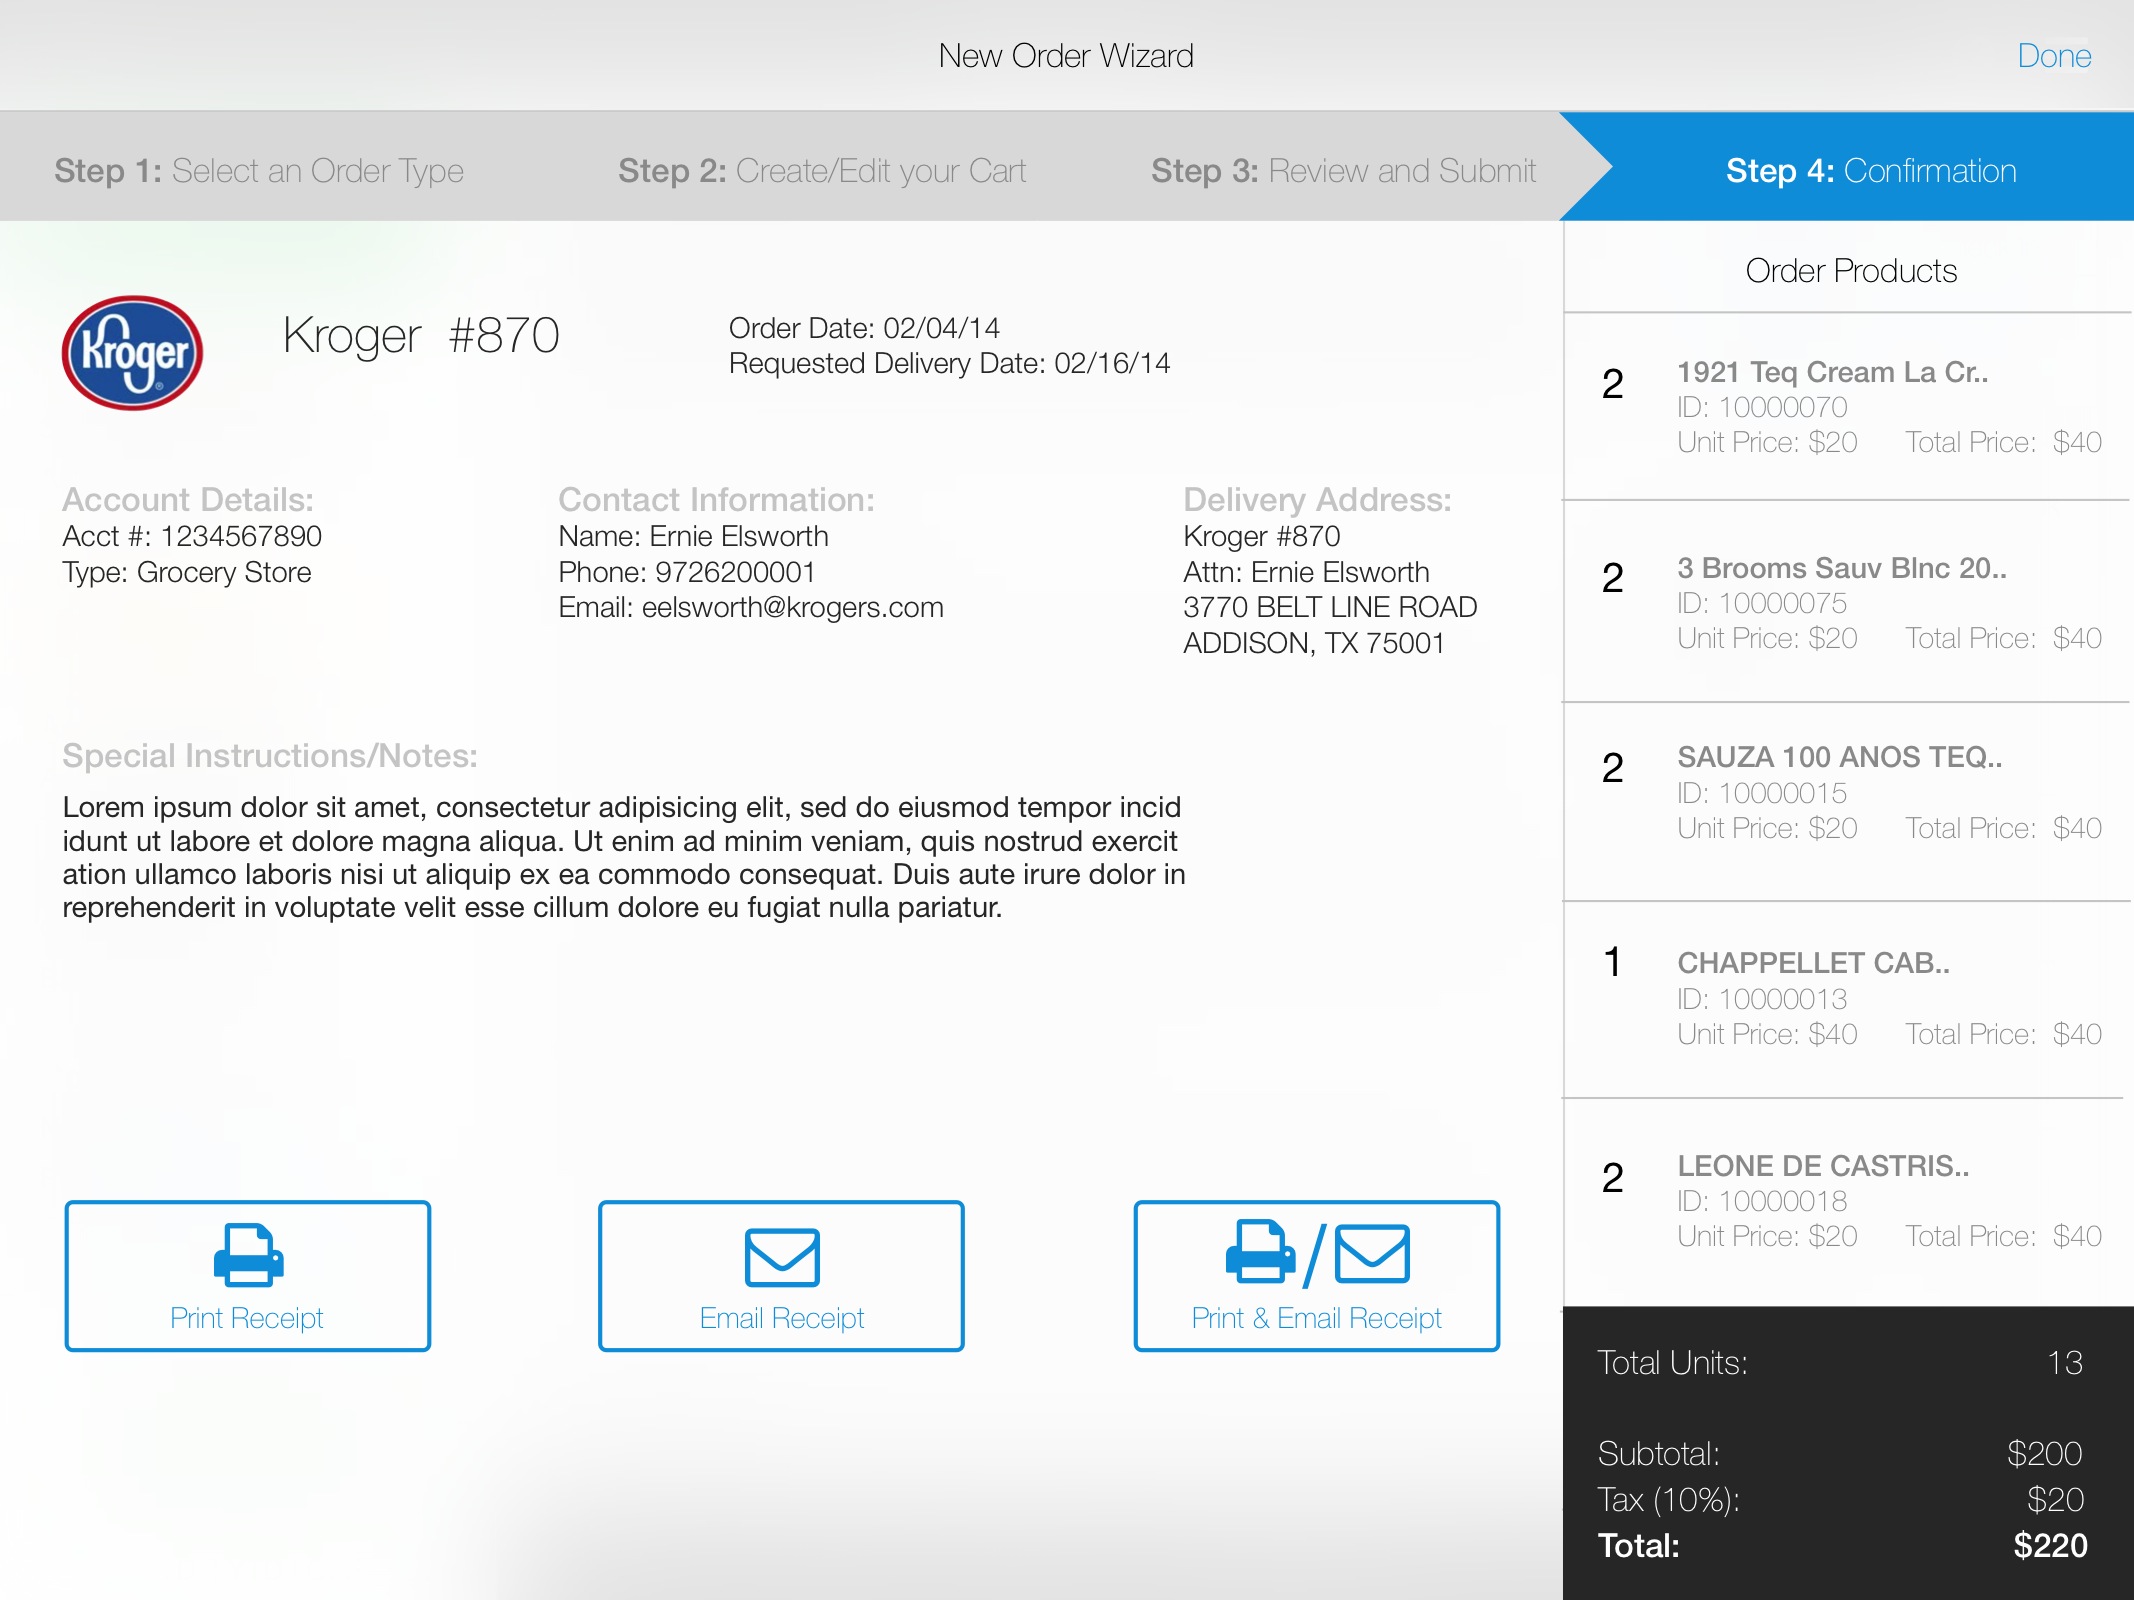Click Subtotal amount $200
2134x1600 pixels.
(x=2045, y=1453)
